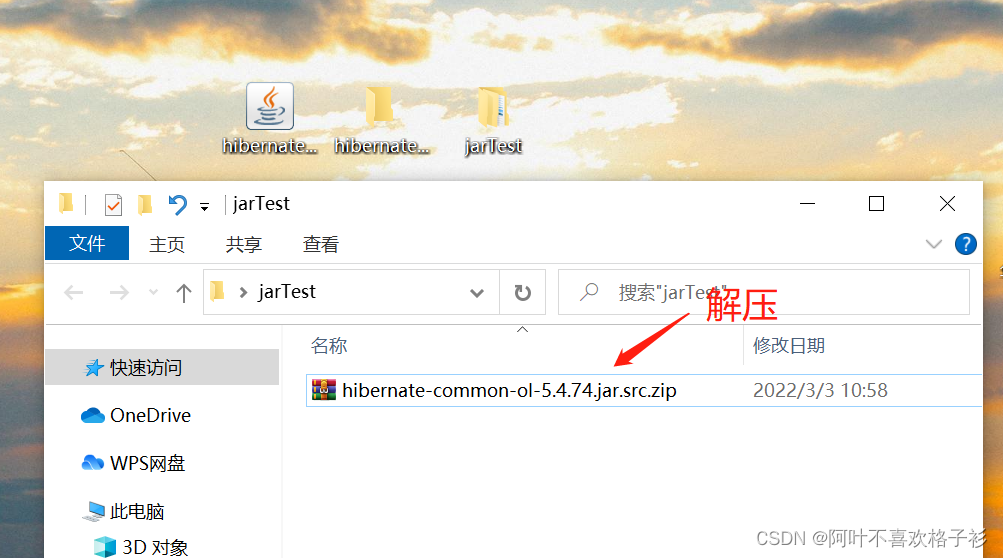1003x558 pixels.
Task: Select the hibernate folder desktop icon
Action: 380,118
